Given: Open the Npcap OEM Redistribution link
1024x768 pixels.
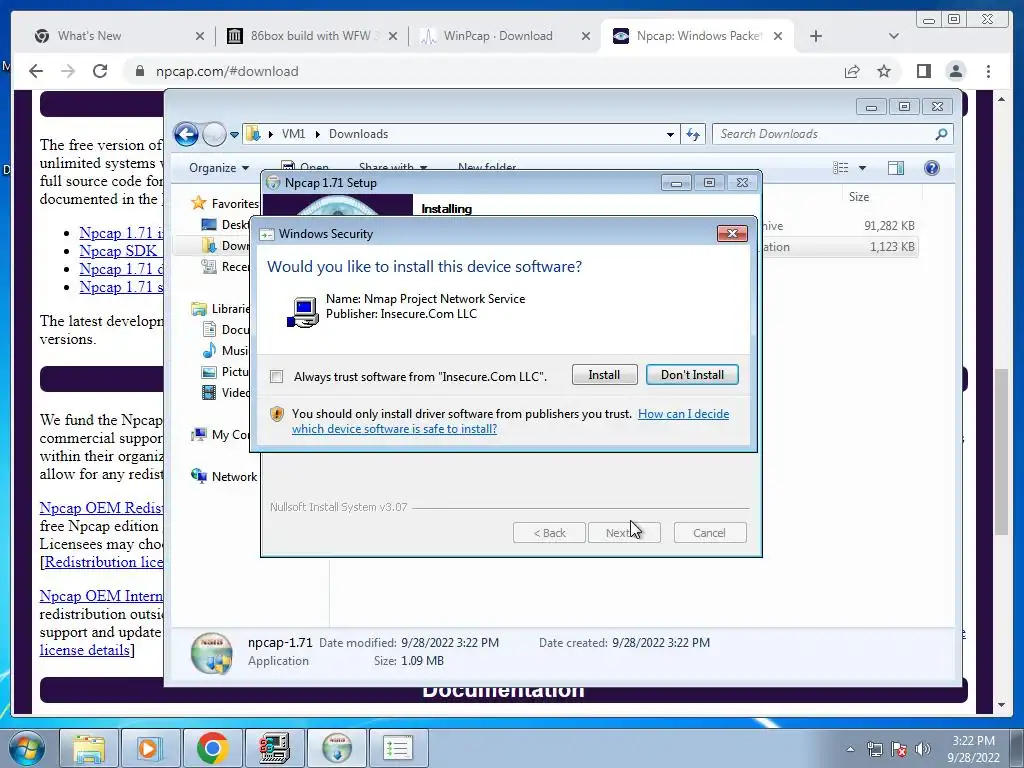Looking at the screenshot, I should [x=101, y=508].
